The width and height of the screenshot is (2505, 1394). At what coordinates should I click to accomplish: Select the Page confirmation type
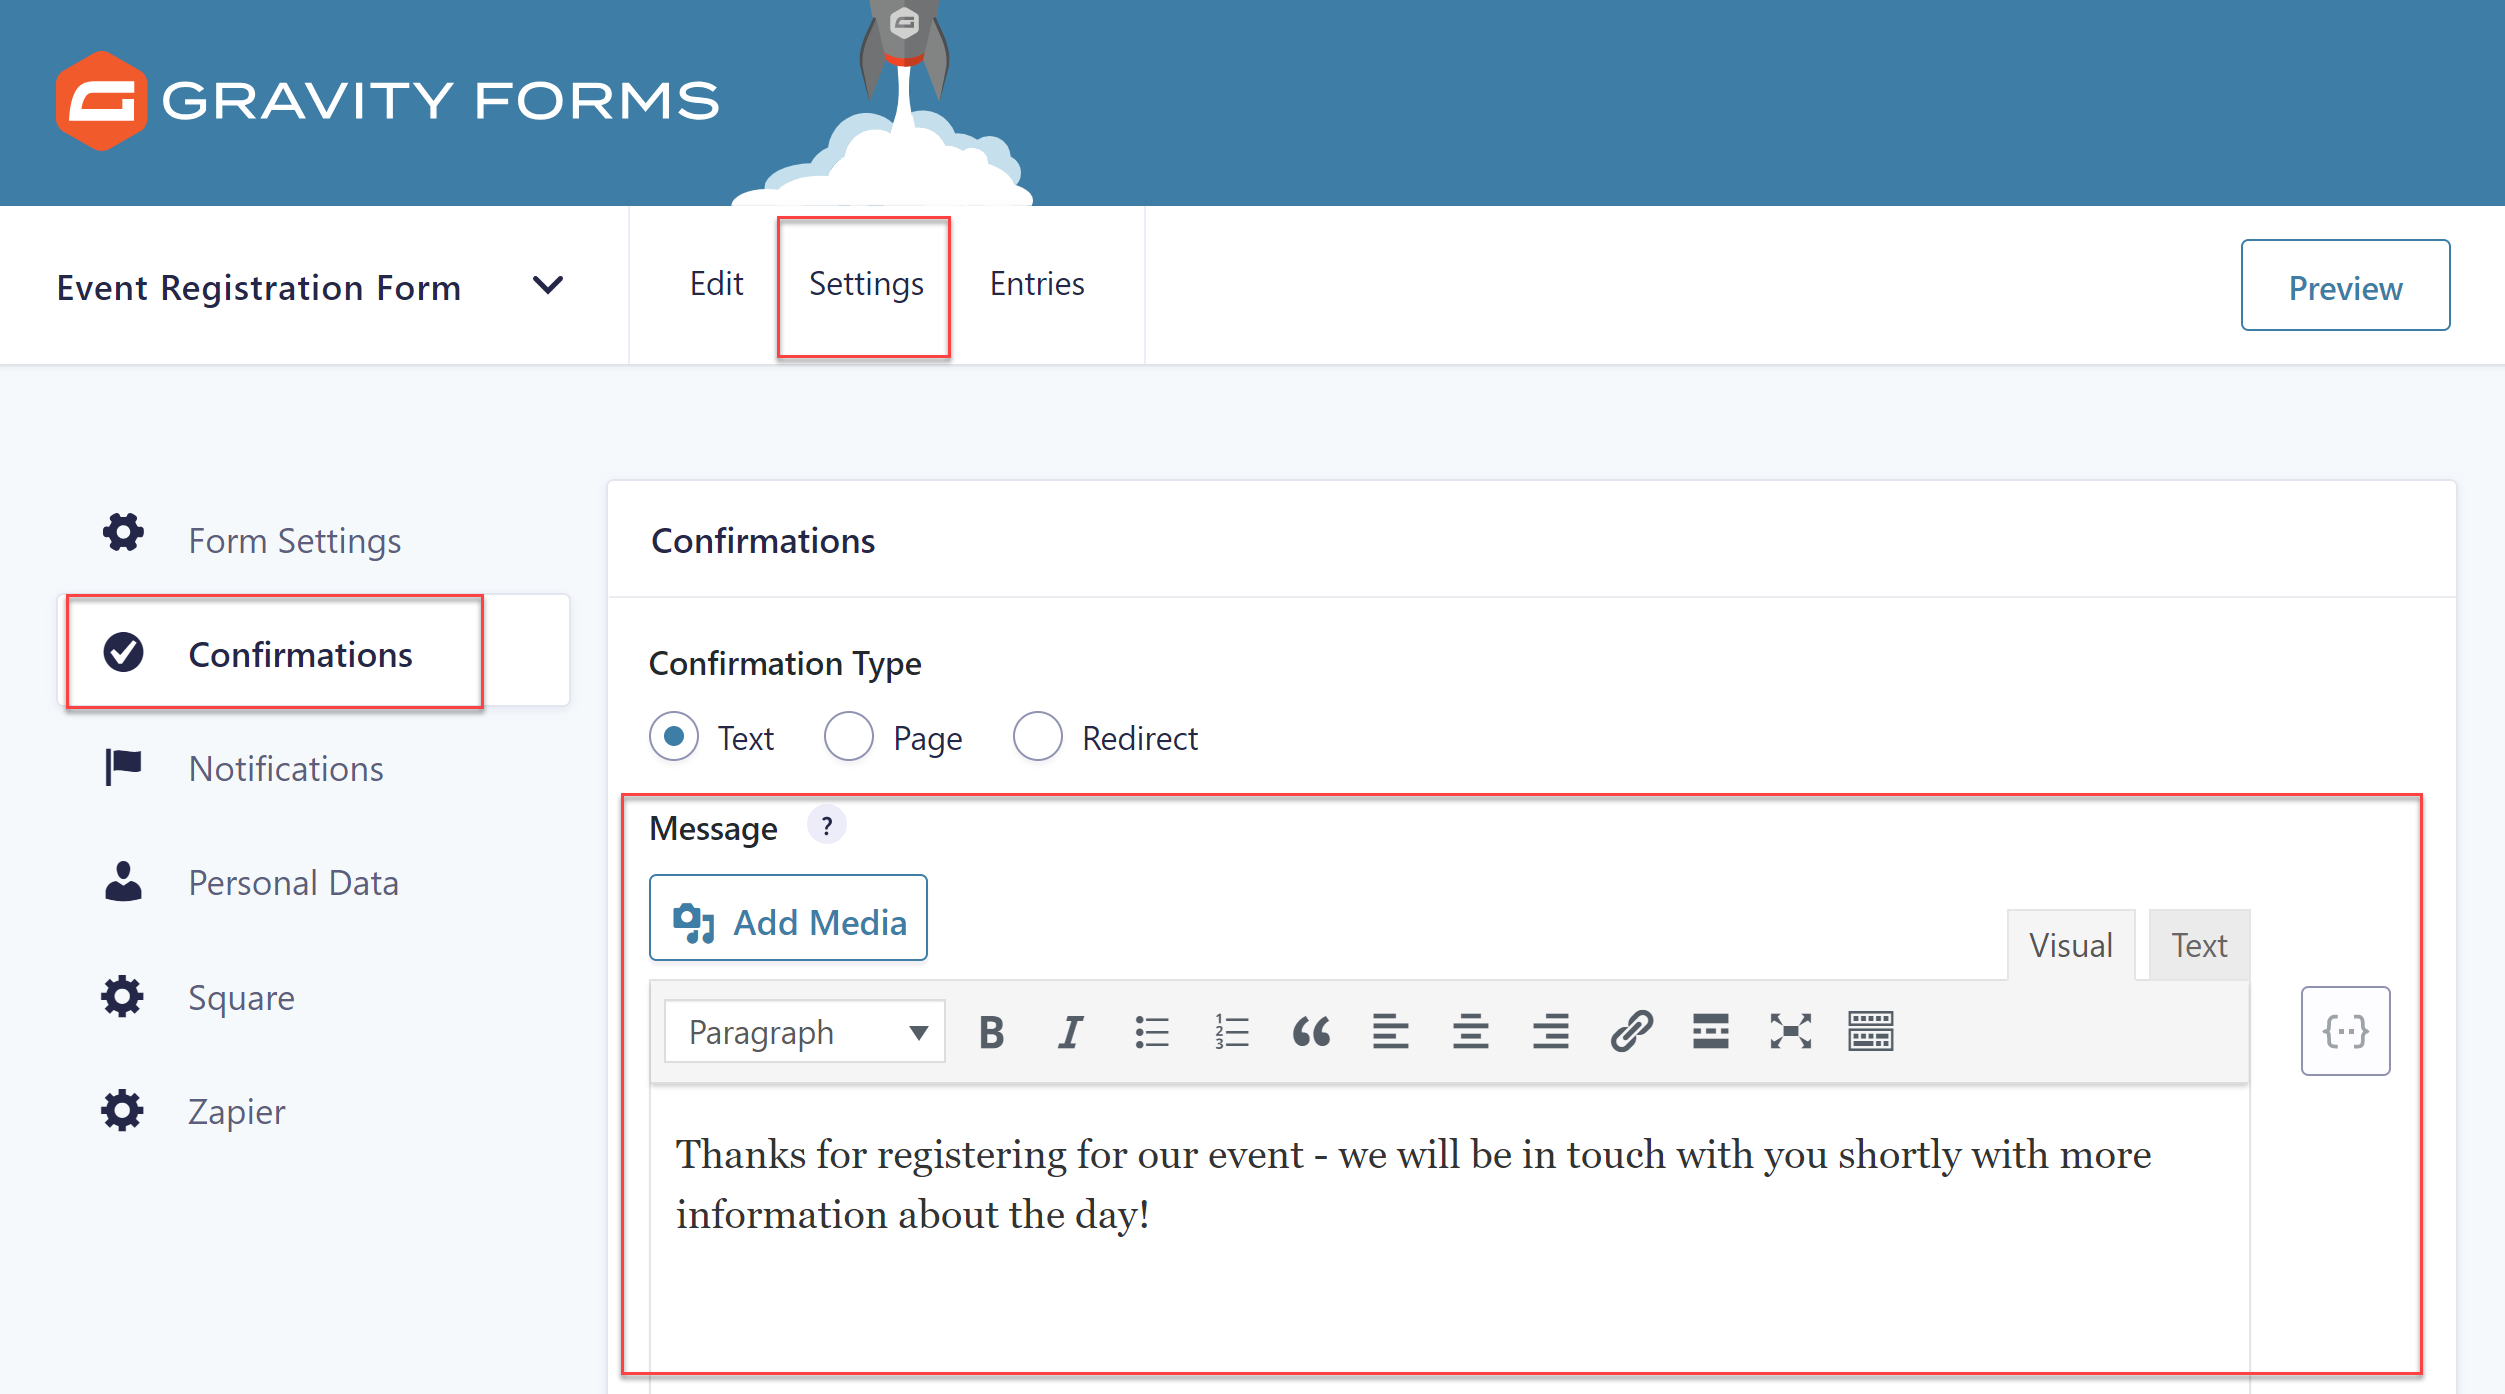[x=848, y=737]
